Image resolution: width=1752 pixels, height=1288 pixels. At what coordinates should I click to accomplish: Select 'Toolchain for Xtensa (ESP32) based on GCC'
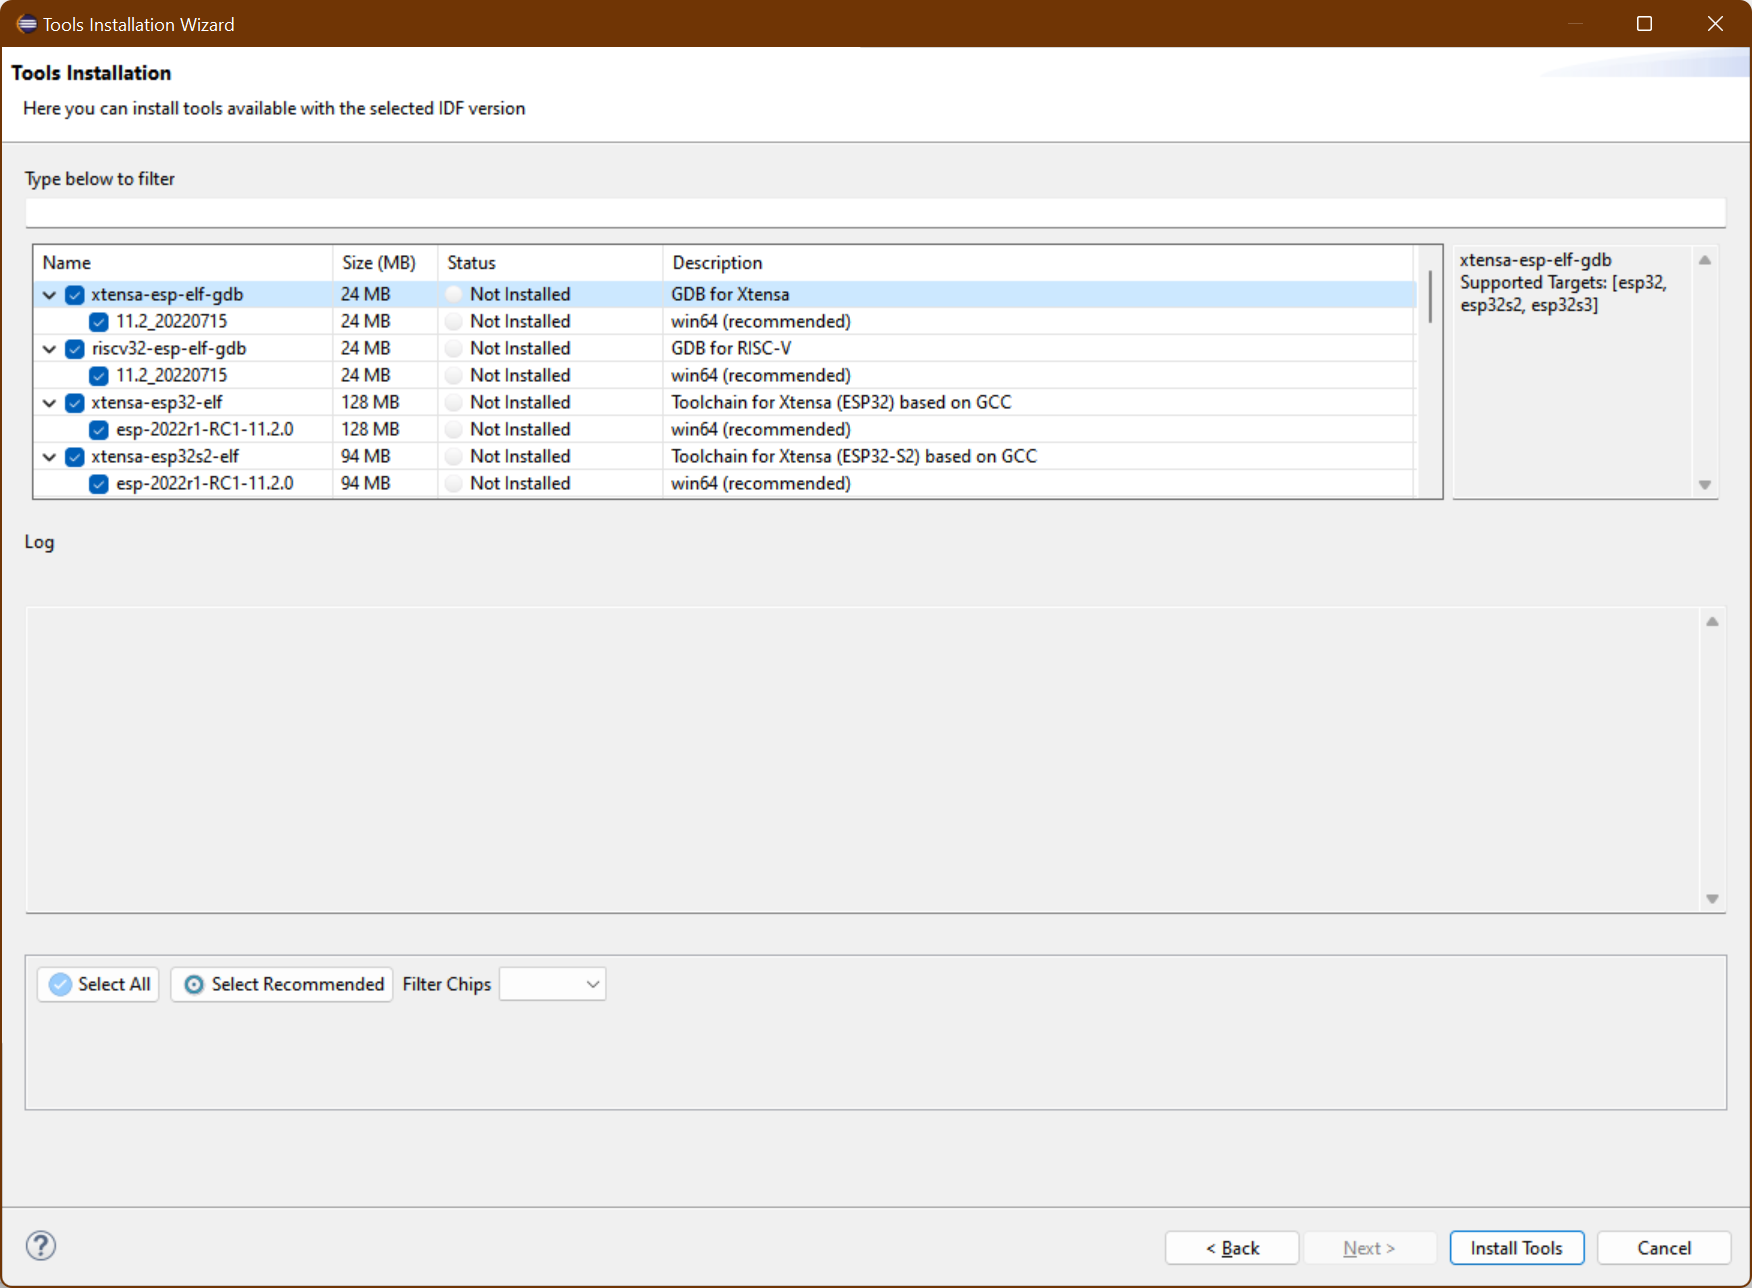tap(841, 402)
